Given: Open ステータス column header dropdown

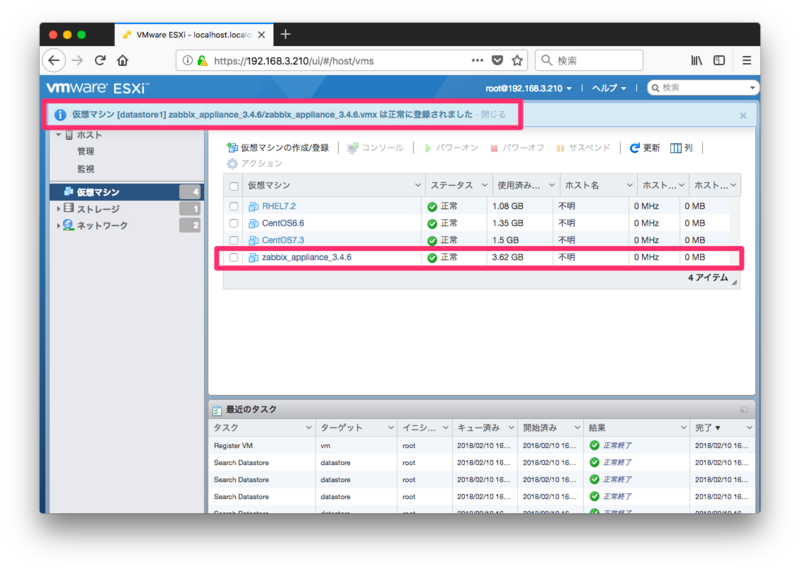Looking at the screenshot, I should [484, 185].
